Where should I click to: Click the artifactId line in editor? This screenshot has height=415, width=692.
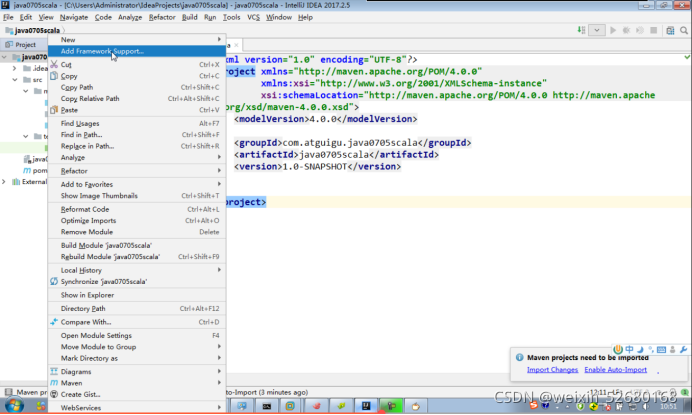coord(336,155)
